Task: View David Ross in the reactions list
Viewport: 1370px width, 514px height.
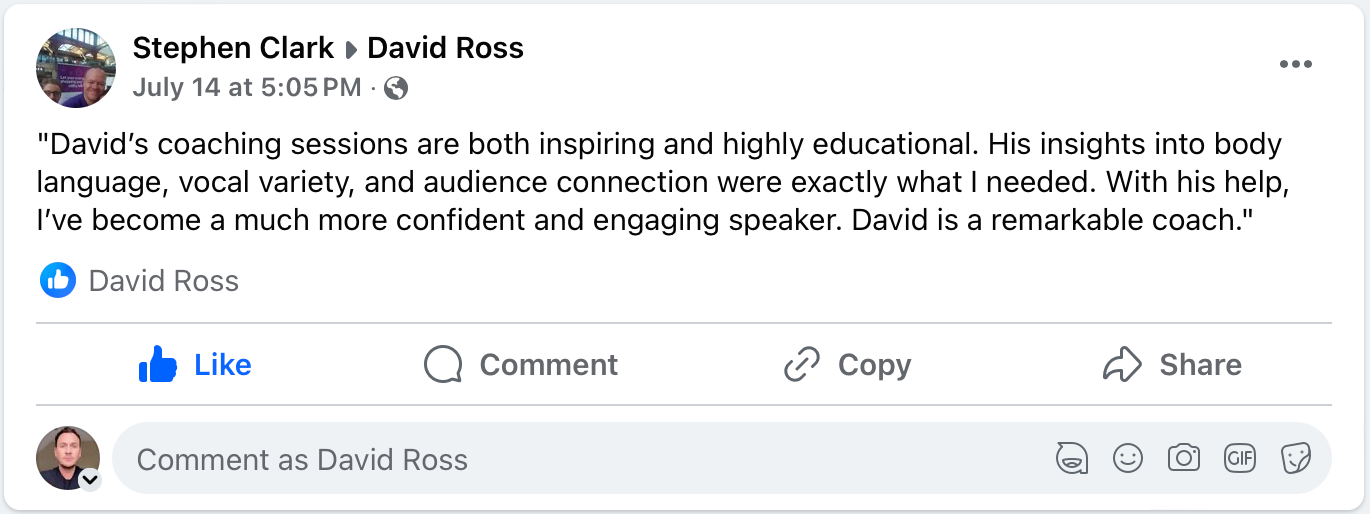Action: pos(164,281)
